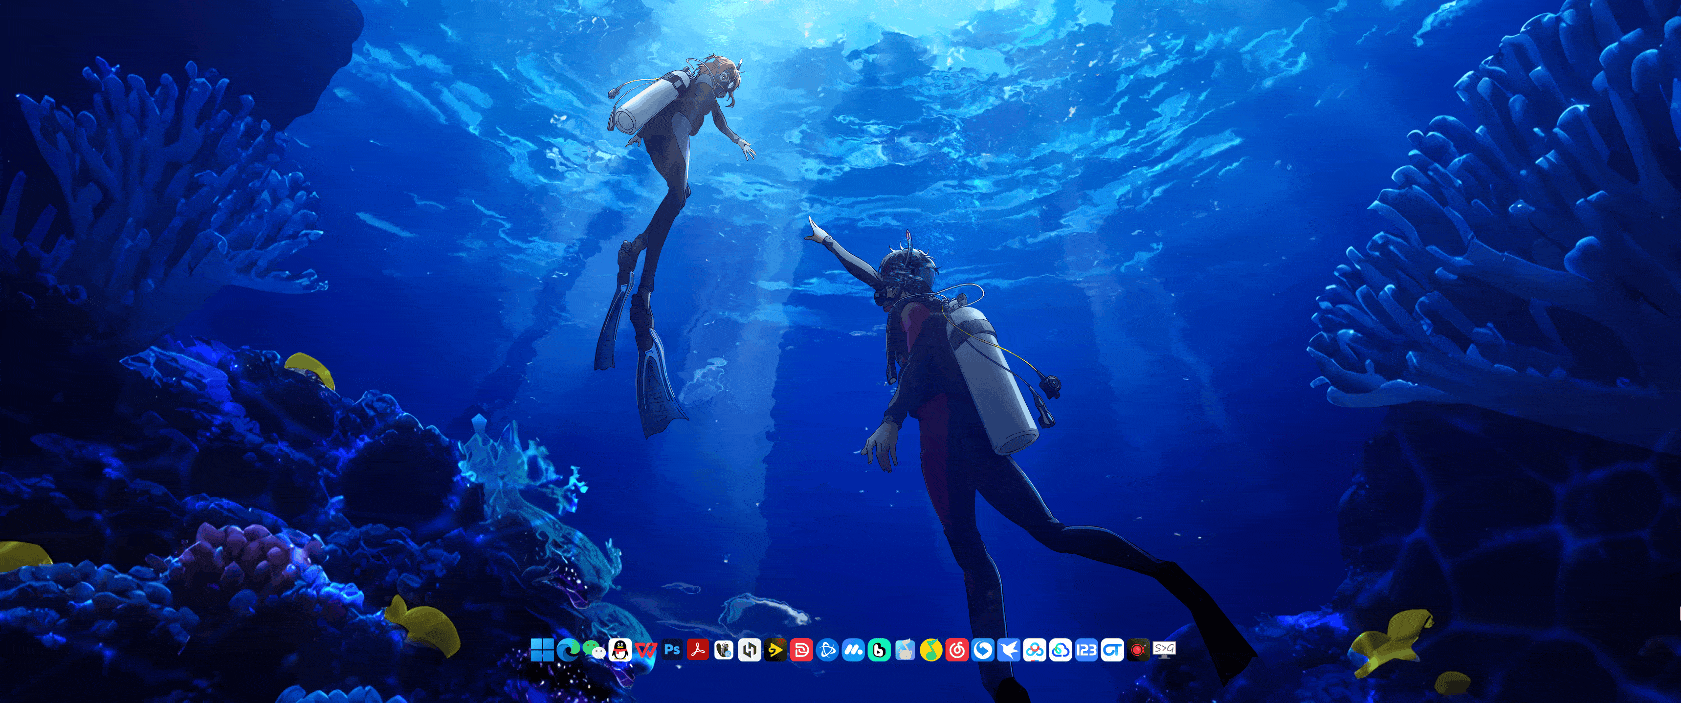
Task: Launch the blue GT app icon
Action: pyautogui.click(x=1112, y=650)
